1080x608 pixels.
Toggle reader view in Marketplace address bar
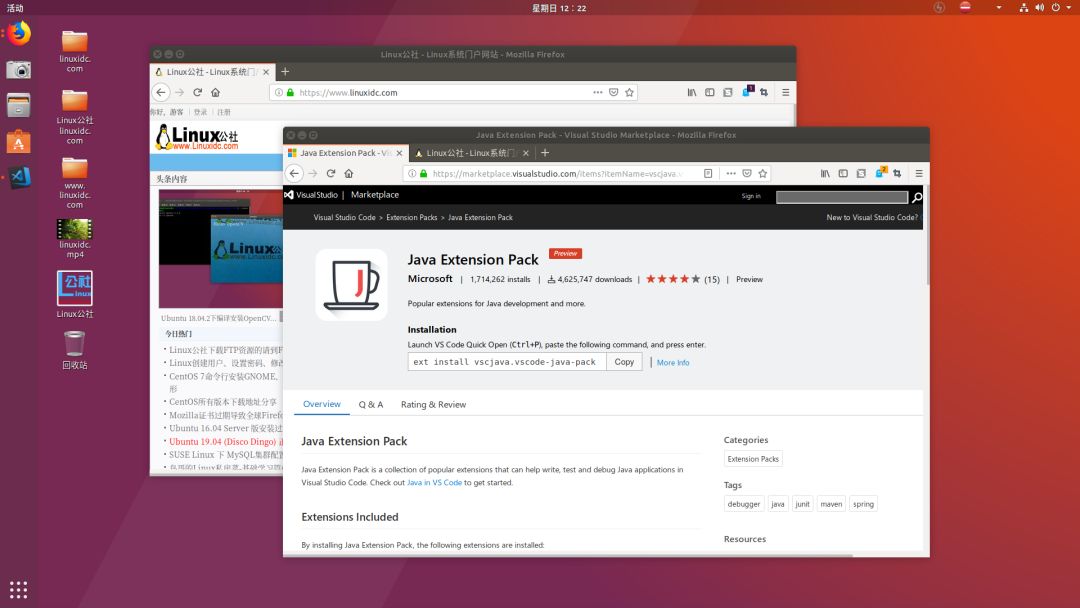tap(708, 174)
